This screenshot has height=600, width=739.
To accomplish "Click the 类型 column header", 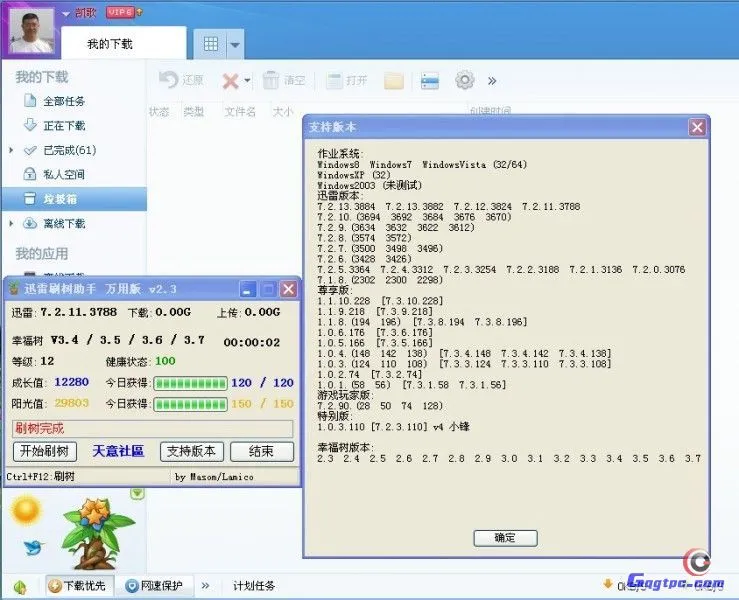I will 194,112.
